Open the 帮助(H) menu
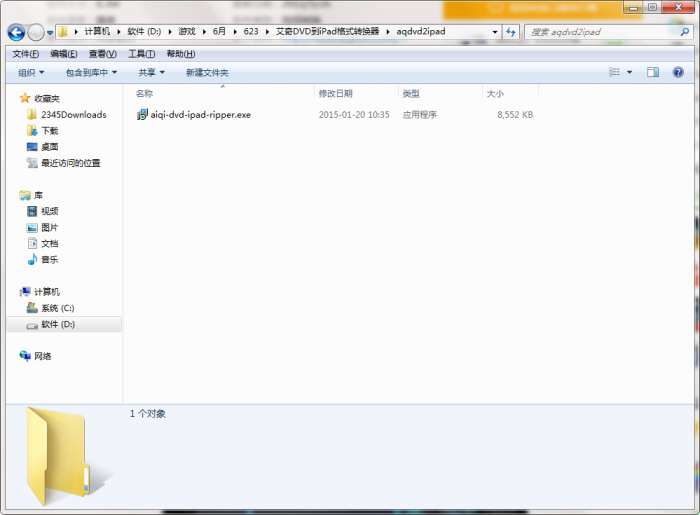This screenshot has width=700, height=515. tap(181, 54)
